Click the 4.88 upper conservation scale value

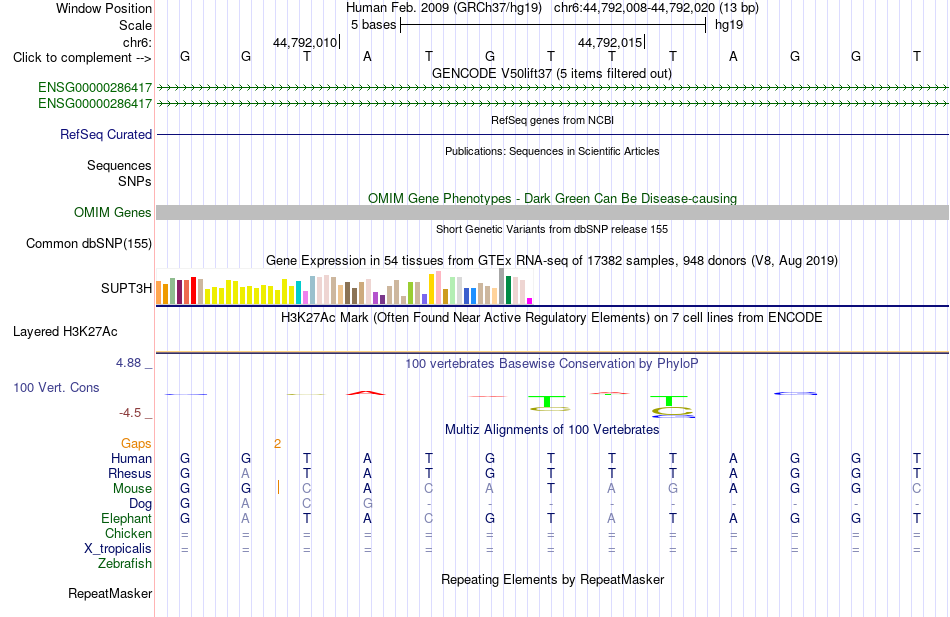pos(128,363)
